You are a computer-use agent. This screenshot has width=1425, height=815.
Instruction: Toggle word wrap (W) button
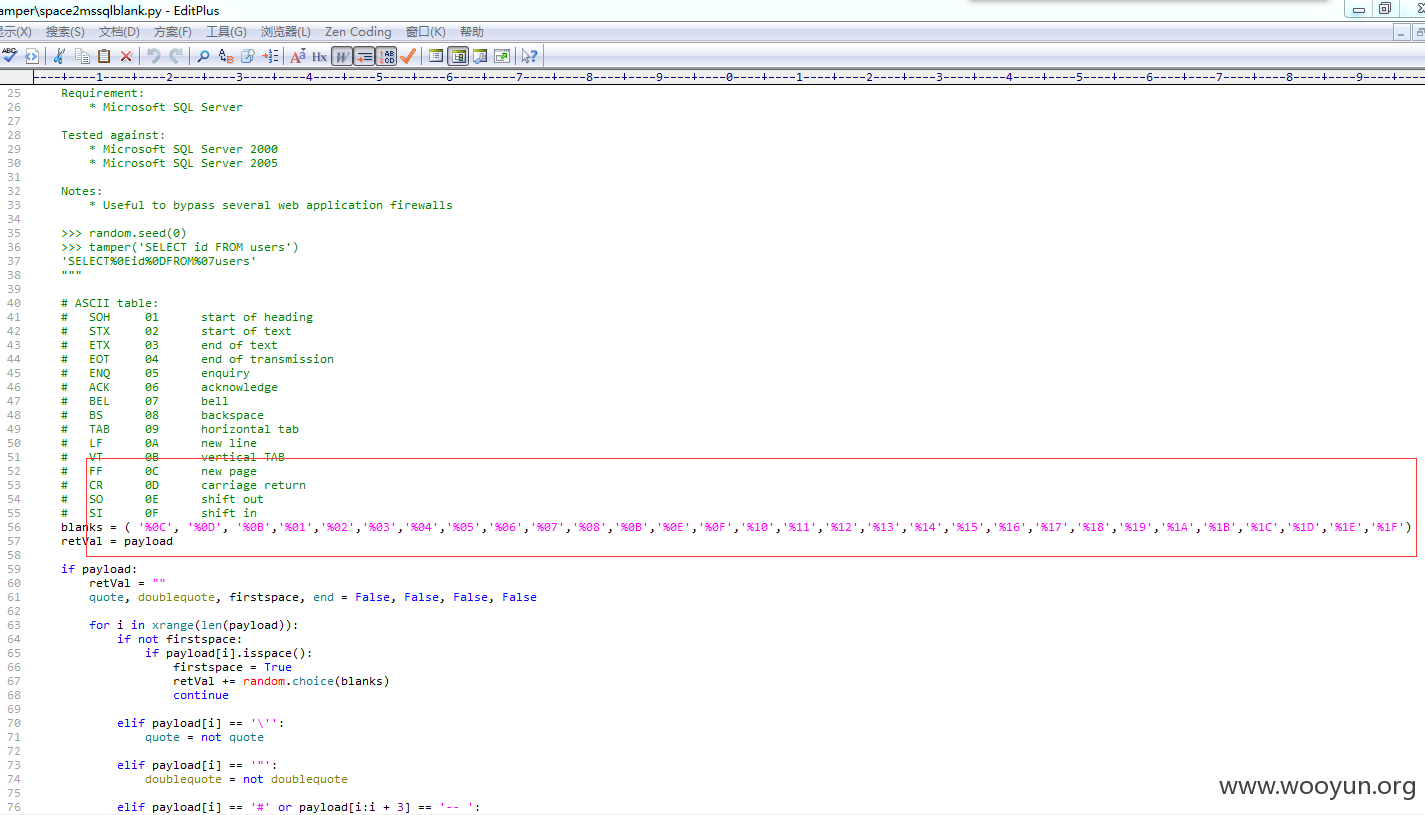coord(342,56)
